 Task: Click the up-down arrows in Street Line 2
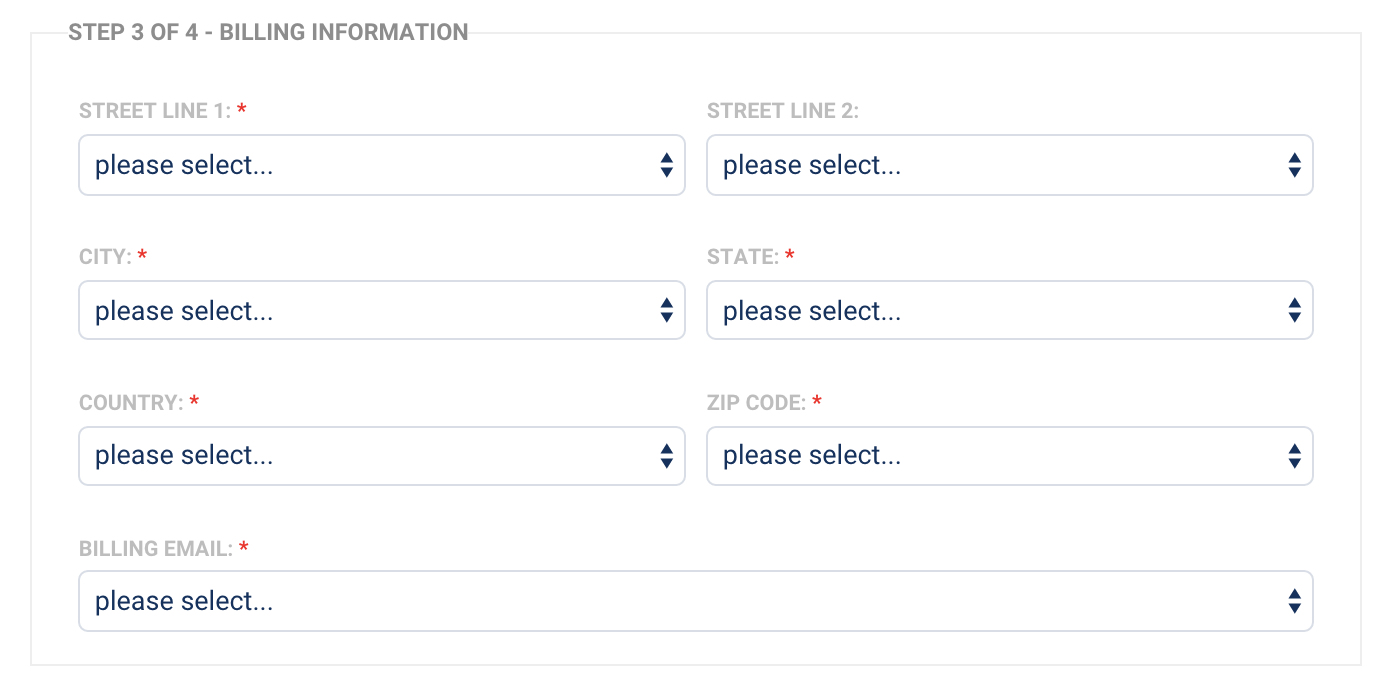pos(1295,165)
